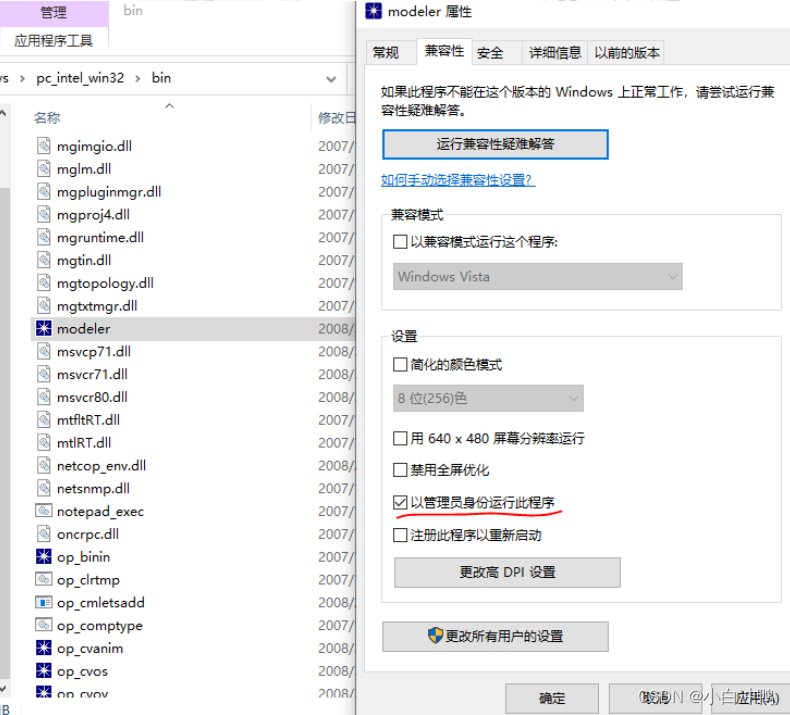Open the 以前的版本 tab
The height and width of the screenshot is (715, 790).
pyautogui.click(x=626, y=52)
